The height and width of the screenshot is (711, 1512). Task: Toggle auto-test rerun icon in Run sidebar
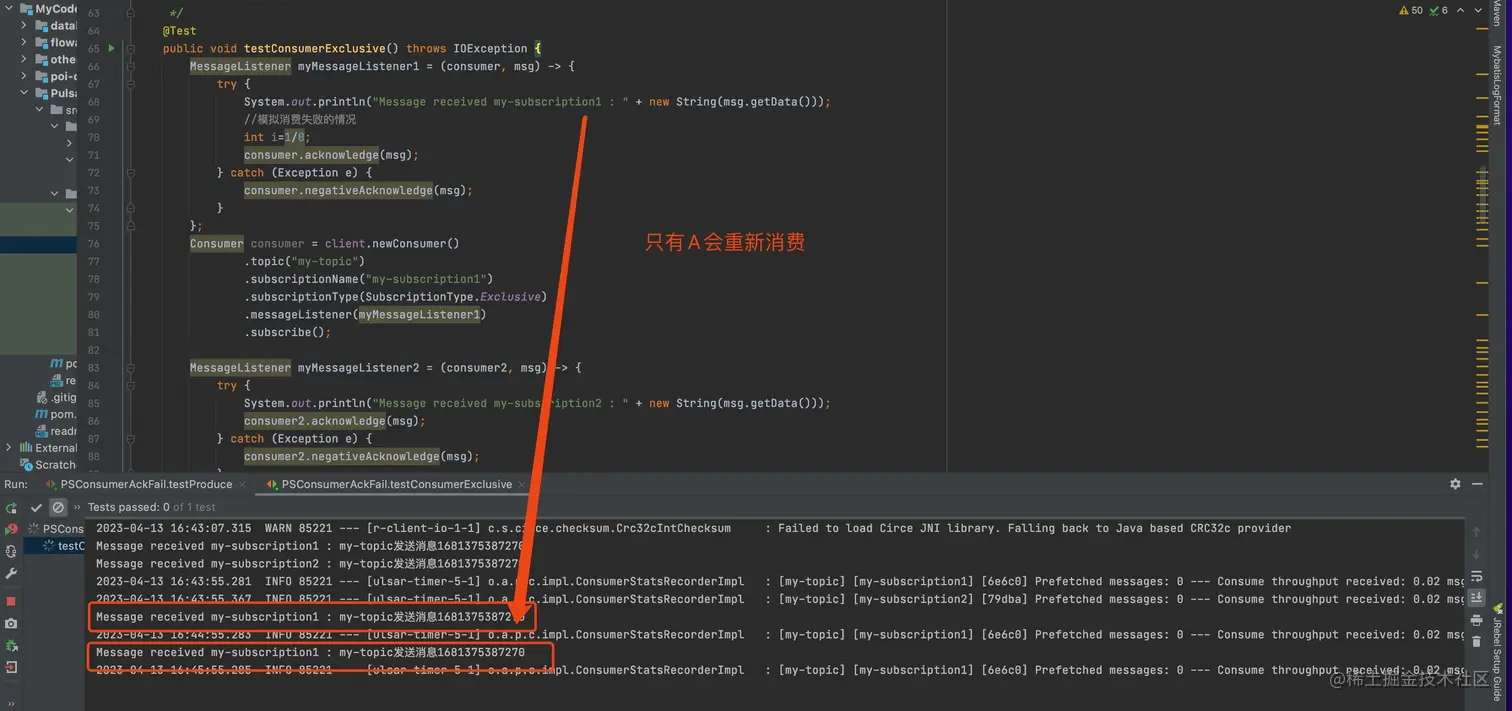pos(11,551)
